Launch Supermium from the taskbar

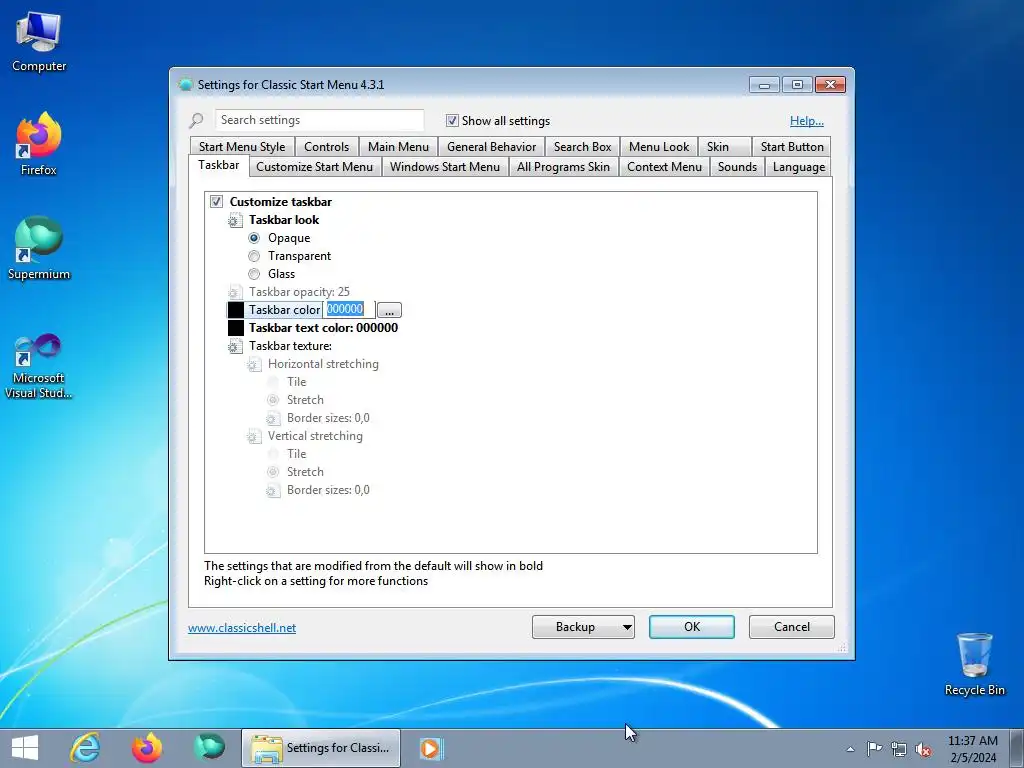point(209,748)
